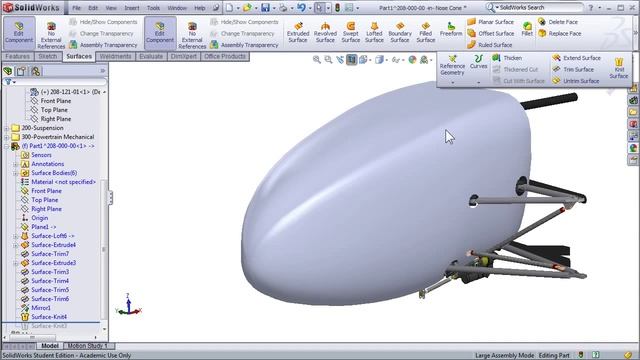Expand the 200-Suspension folder
Screen dimensions: 640x360
tap(7, 128)
